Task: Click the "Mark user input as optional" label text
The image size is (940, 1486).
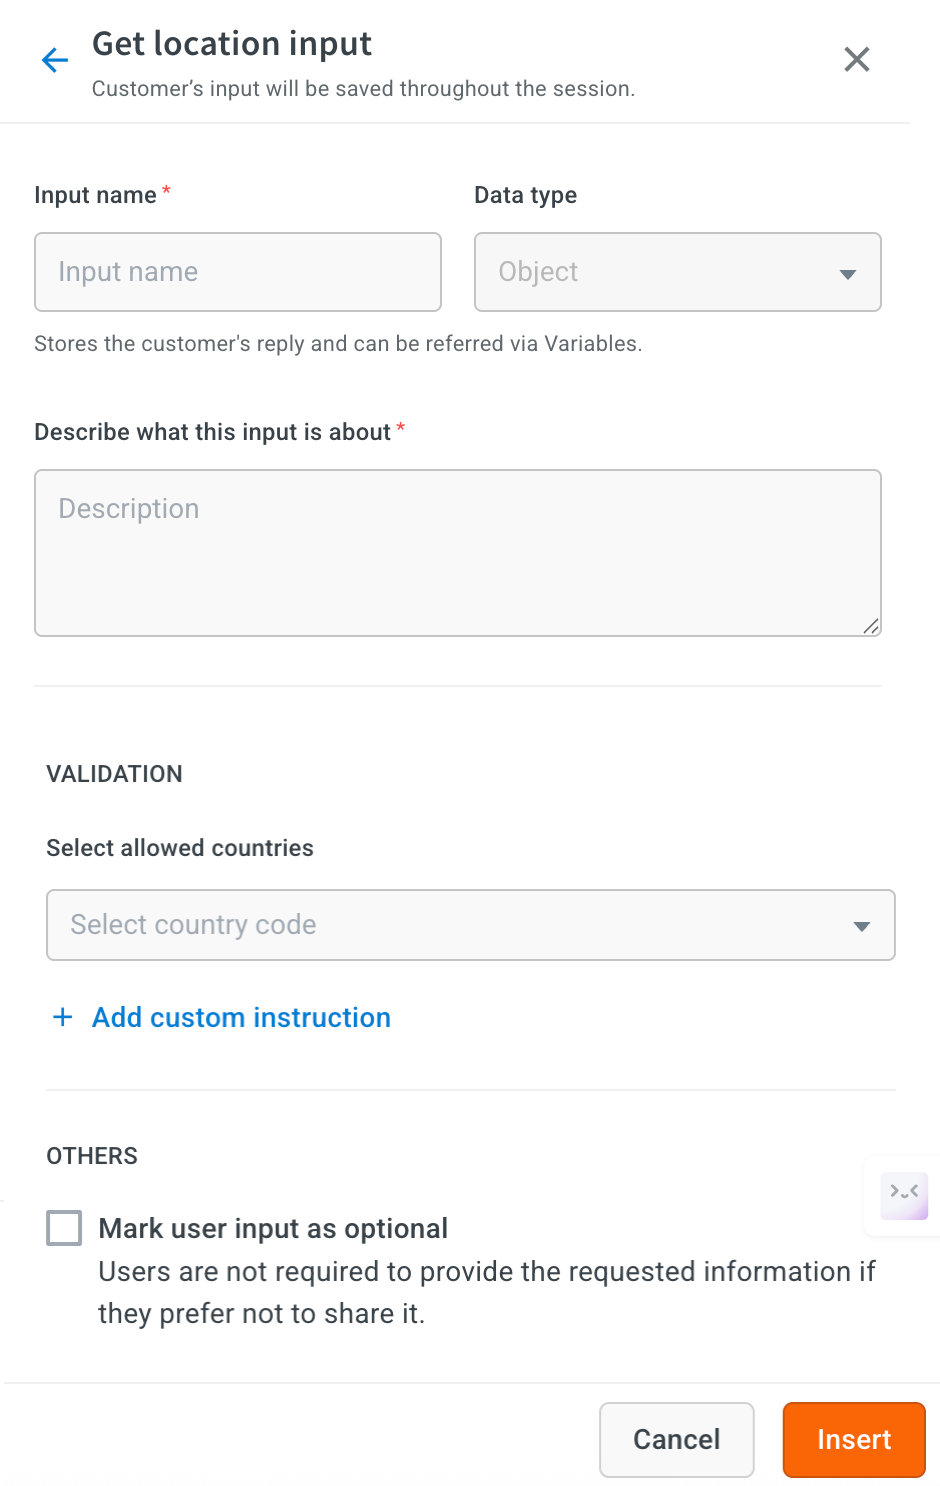Action: 273,1228
